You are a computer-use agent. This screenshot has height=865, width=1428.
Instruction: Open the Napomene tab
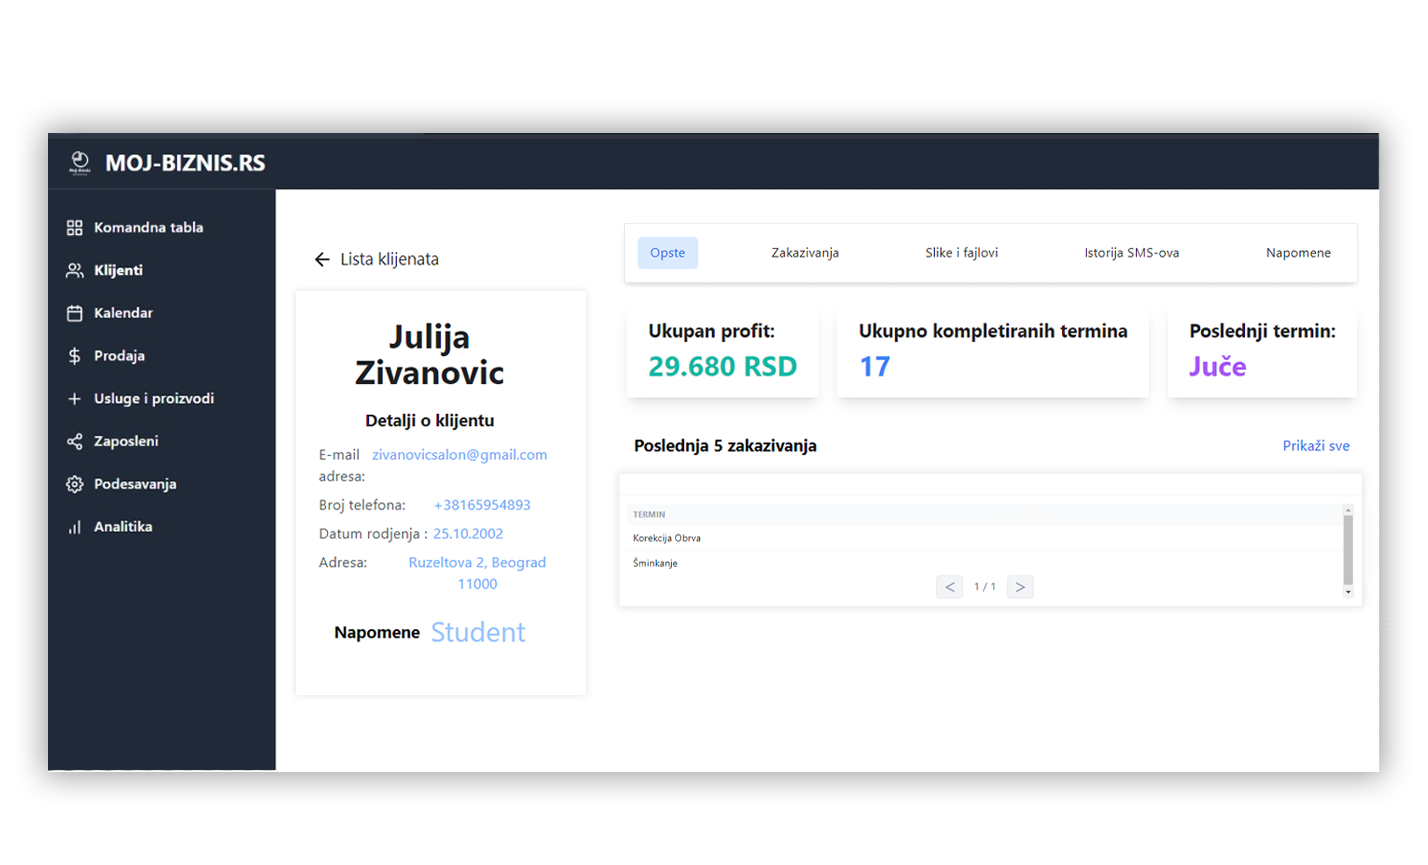(1297, 253)
